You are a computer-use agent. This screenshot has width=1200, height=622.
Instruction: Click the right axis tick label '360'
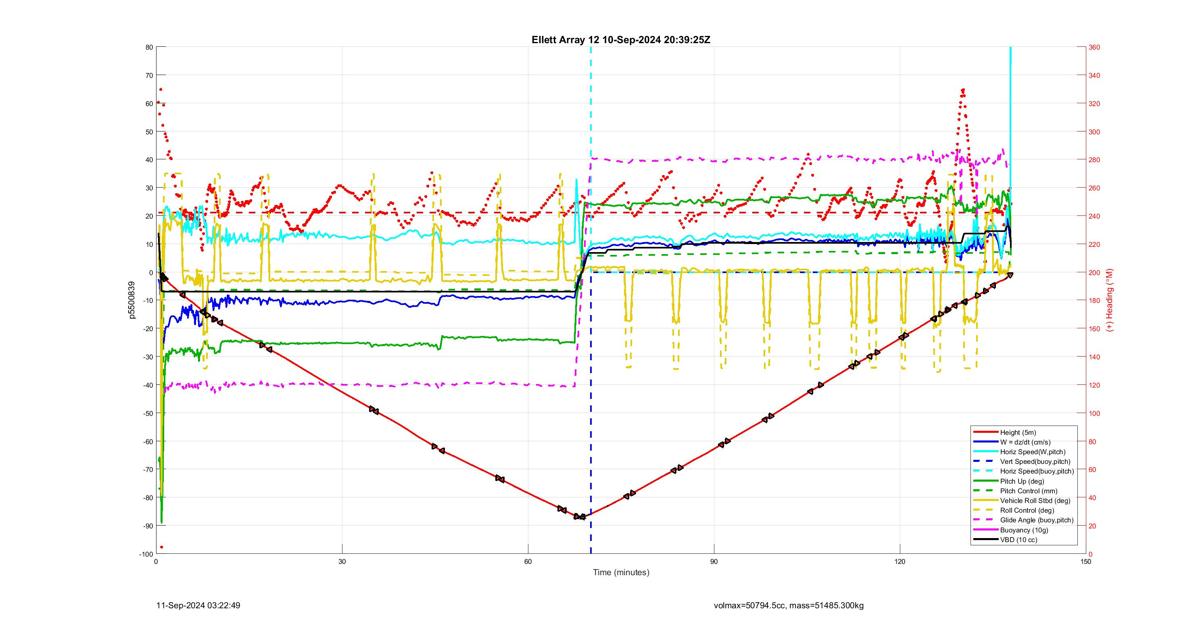[1095, 47]
